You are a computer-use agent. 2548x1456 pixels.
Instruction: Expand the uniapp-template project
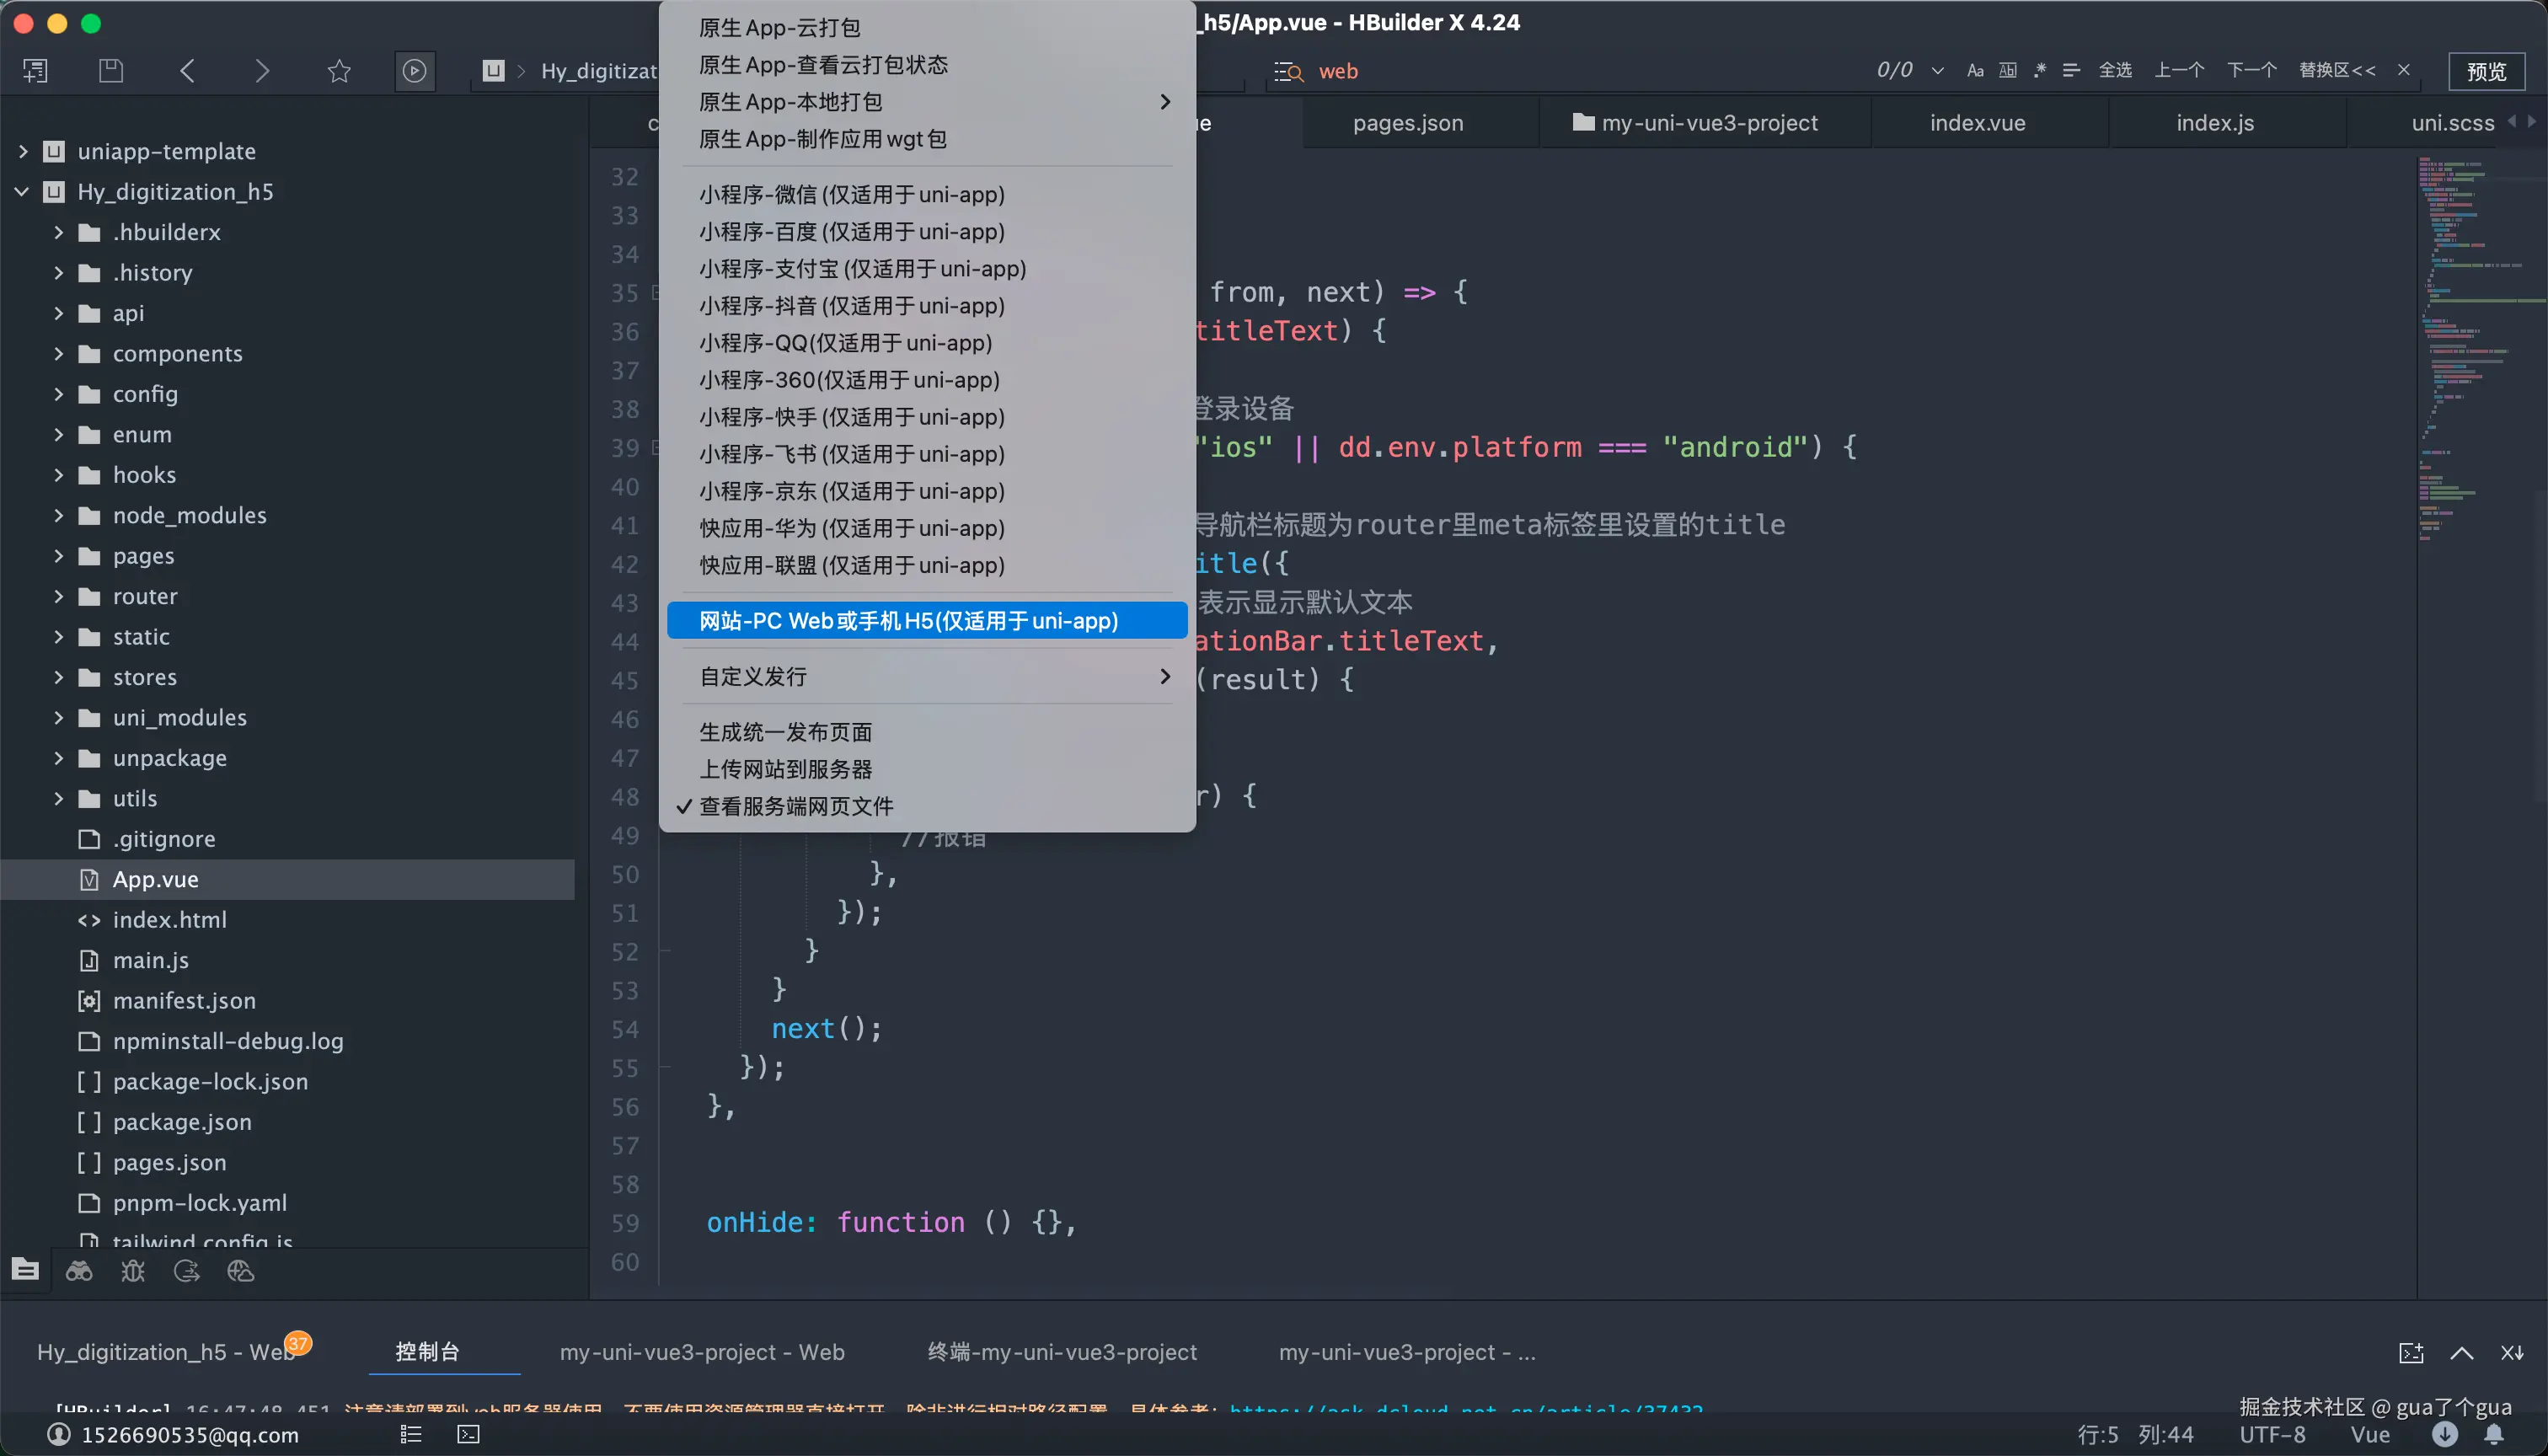click(x=23, y=151)
